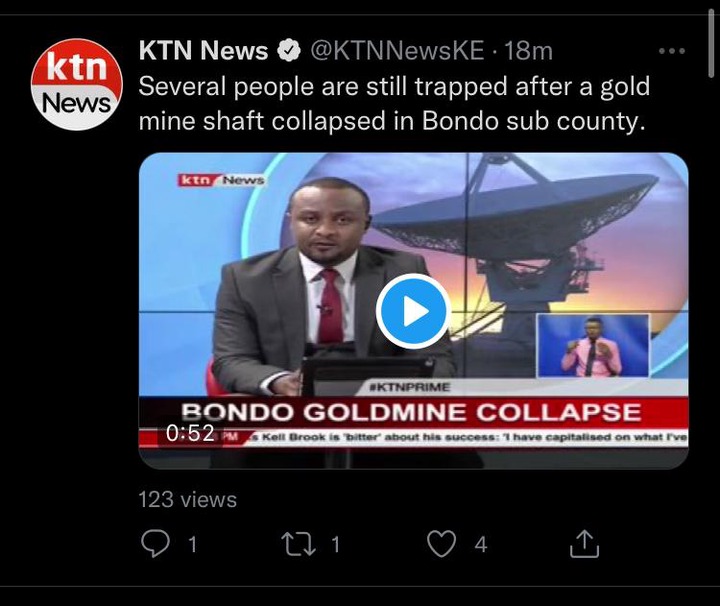Image resolution: width=720 pixels, height=606 pixels.
Task: Click the sign language interpreter inset
Action: pos(592,346)
